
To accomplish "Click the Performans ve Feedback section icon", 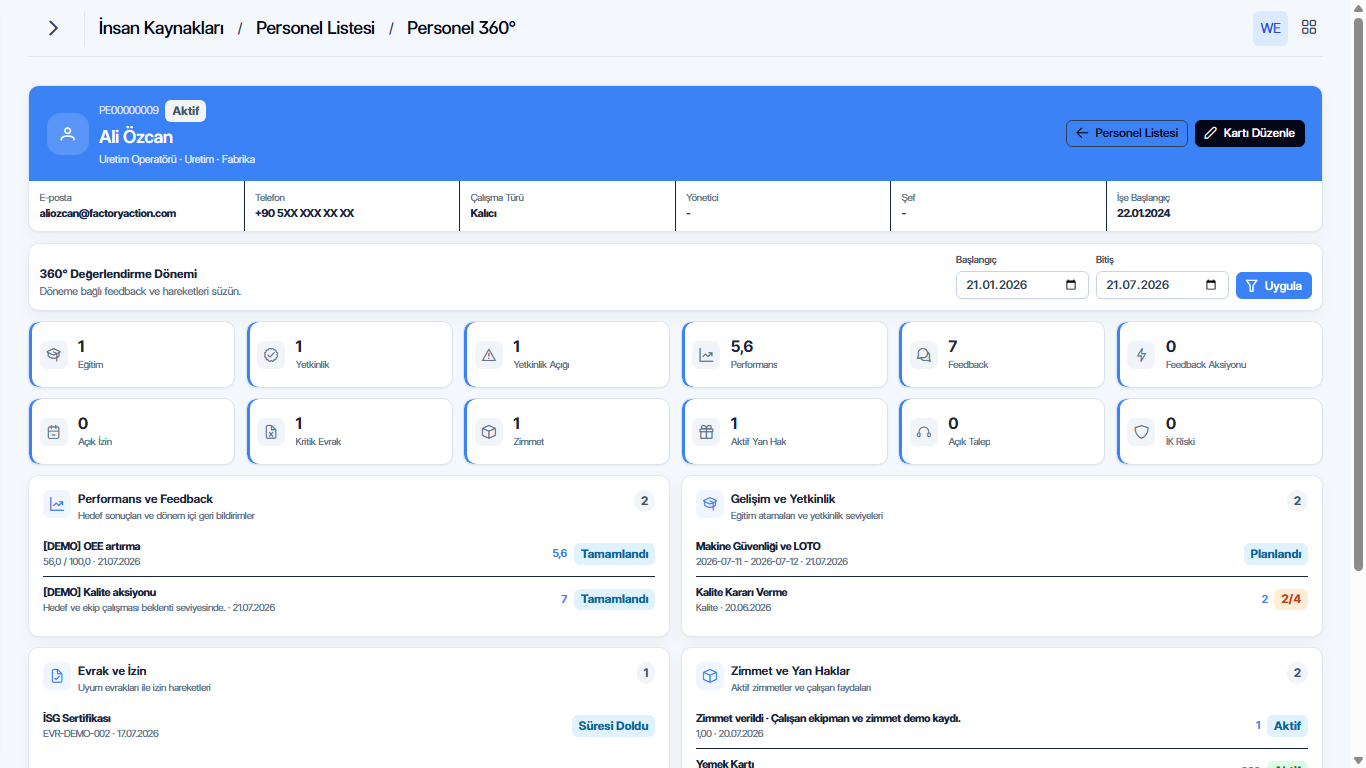I will click(x=57, y=505).
